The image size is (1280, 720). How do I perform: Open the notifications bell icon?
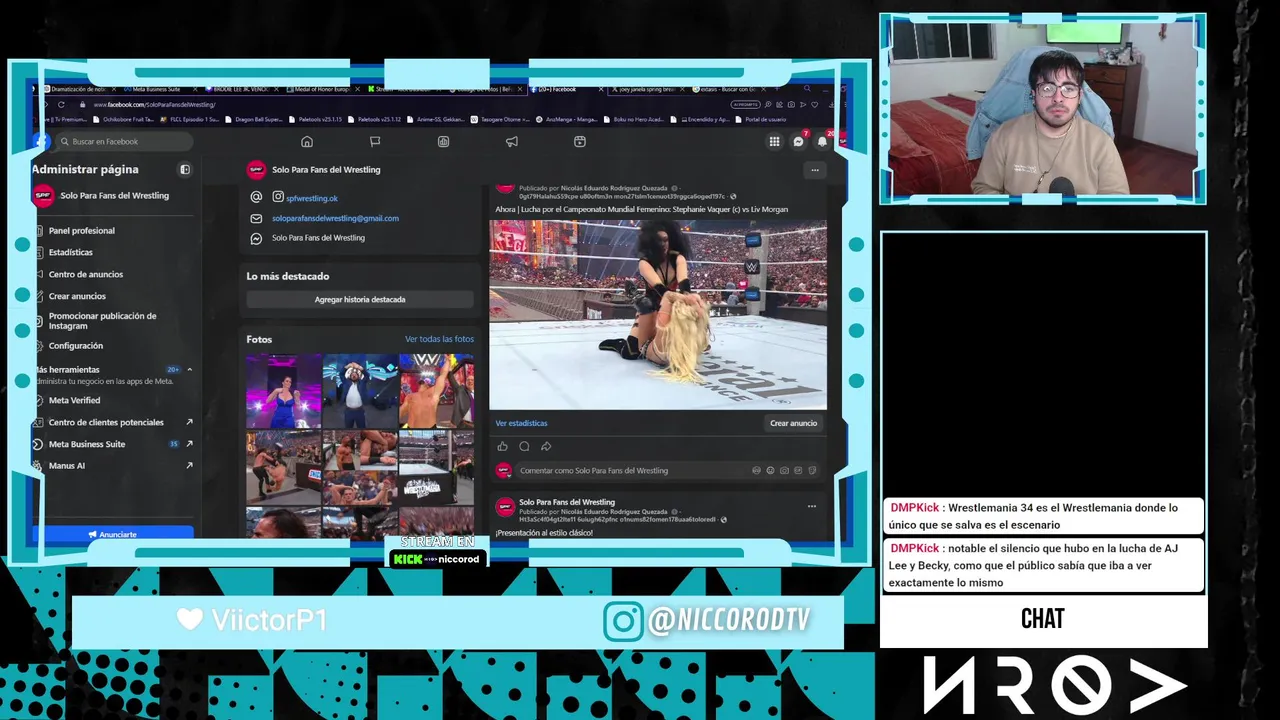point(822,141)
